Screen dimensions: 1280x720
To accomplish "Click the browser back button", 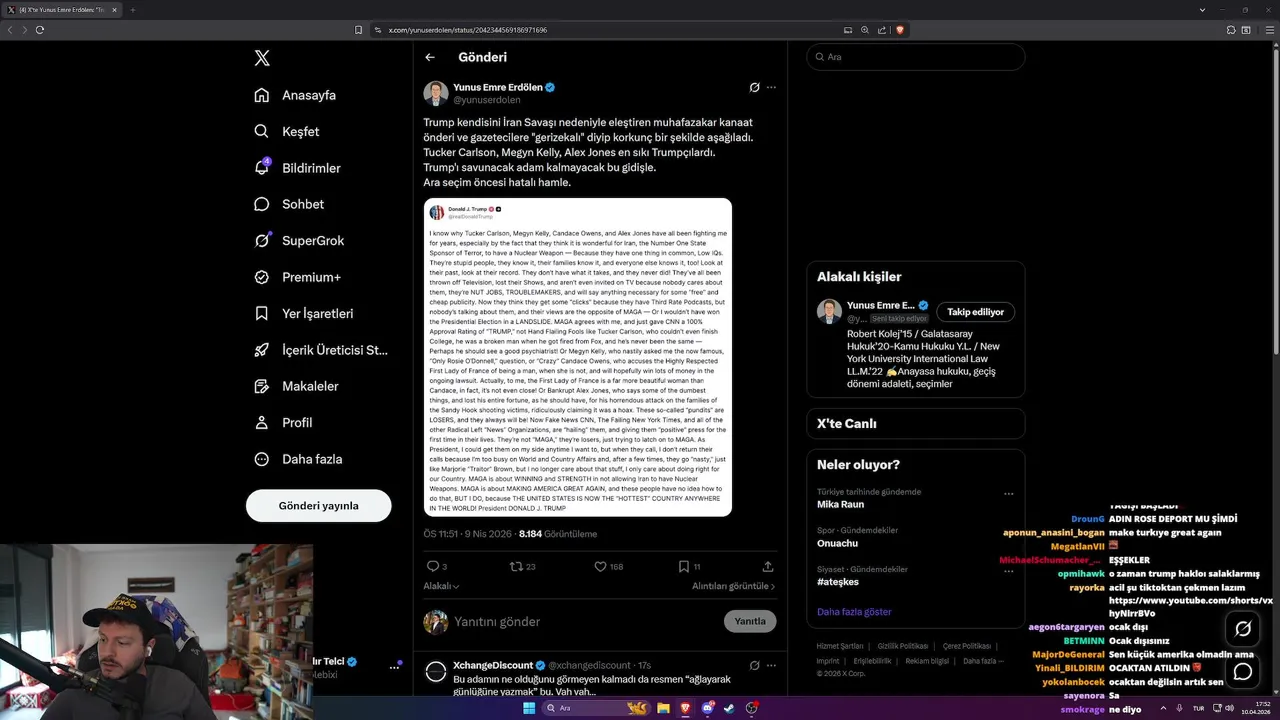I will [x=10, y=30].
